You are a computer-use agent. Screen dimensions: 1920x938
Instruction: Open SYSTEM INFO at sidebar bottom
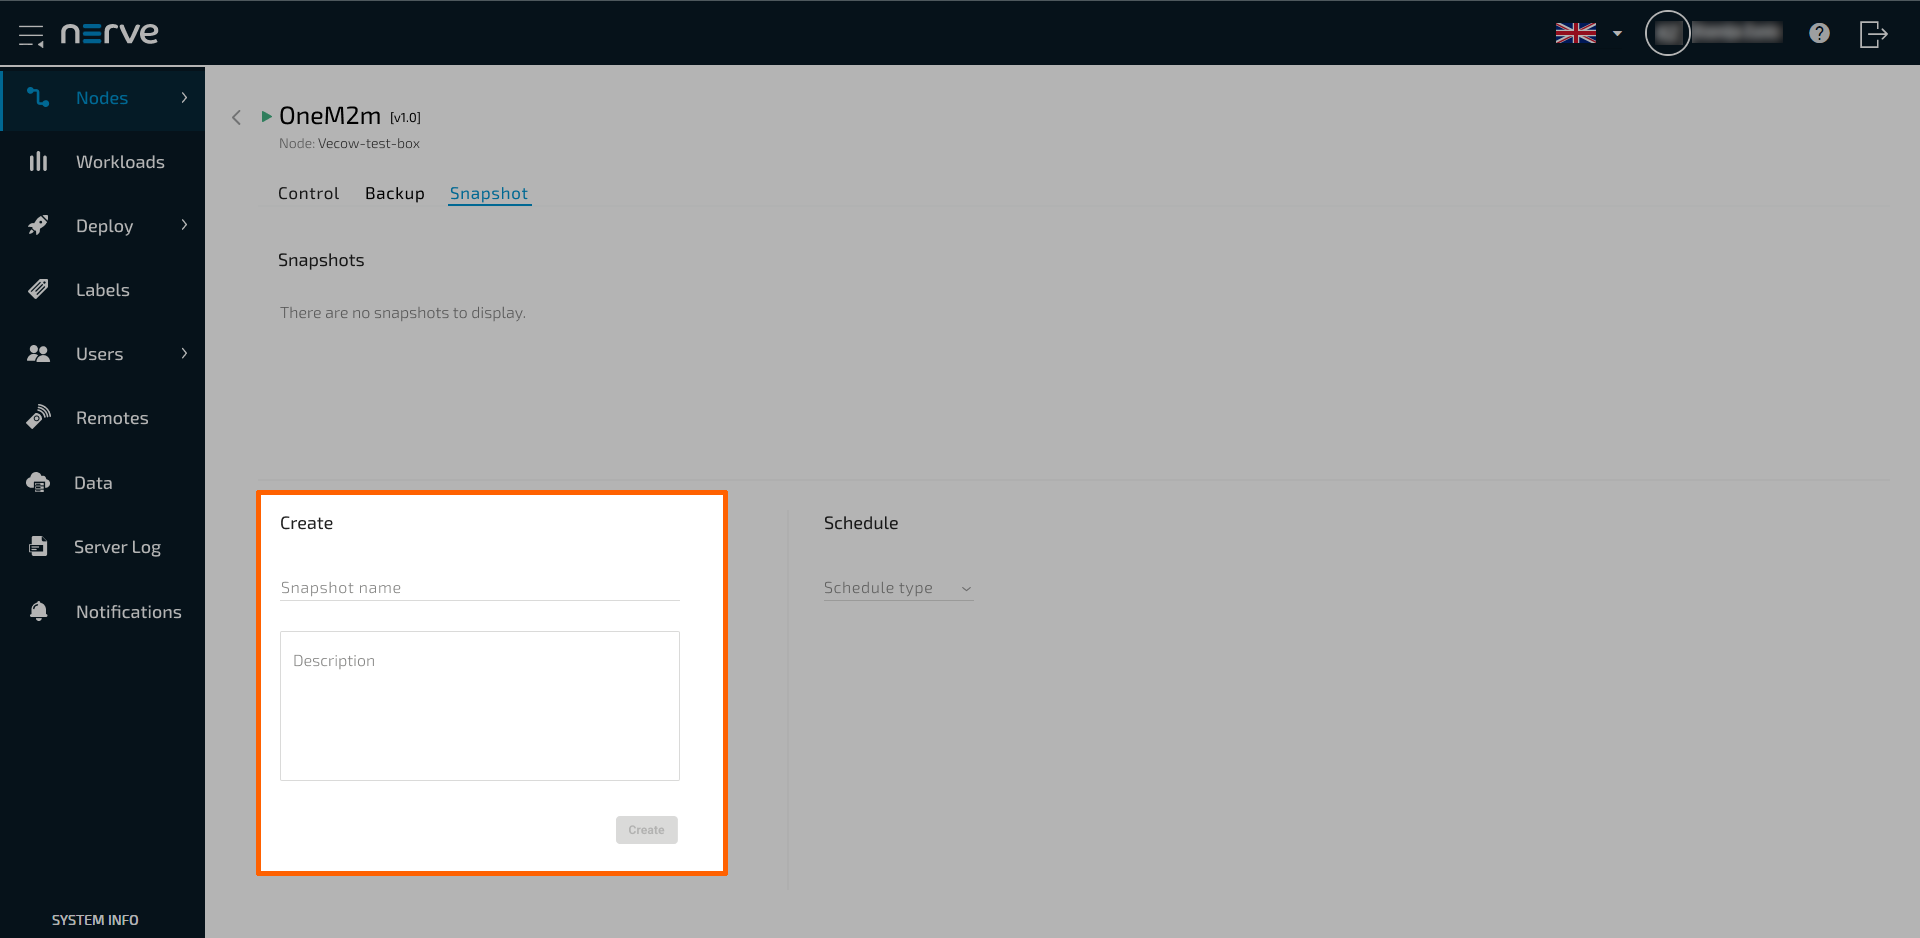(x=95, y=920)
